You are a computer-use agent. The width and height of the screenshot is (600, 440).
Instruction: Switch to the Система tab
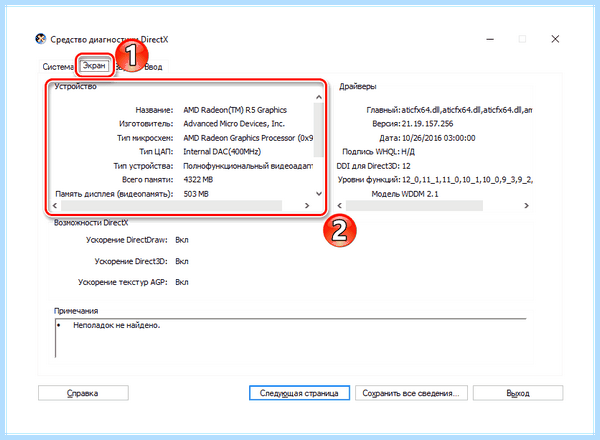coord(58,67)
